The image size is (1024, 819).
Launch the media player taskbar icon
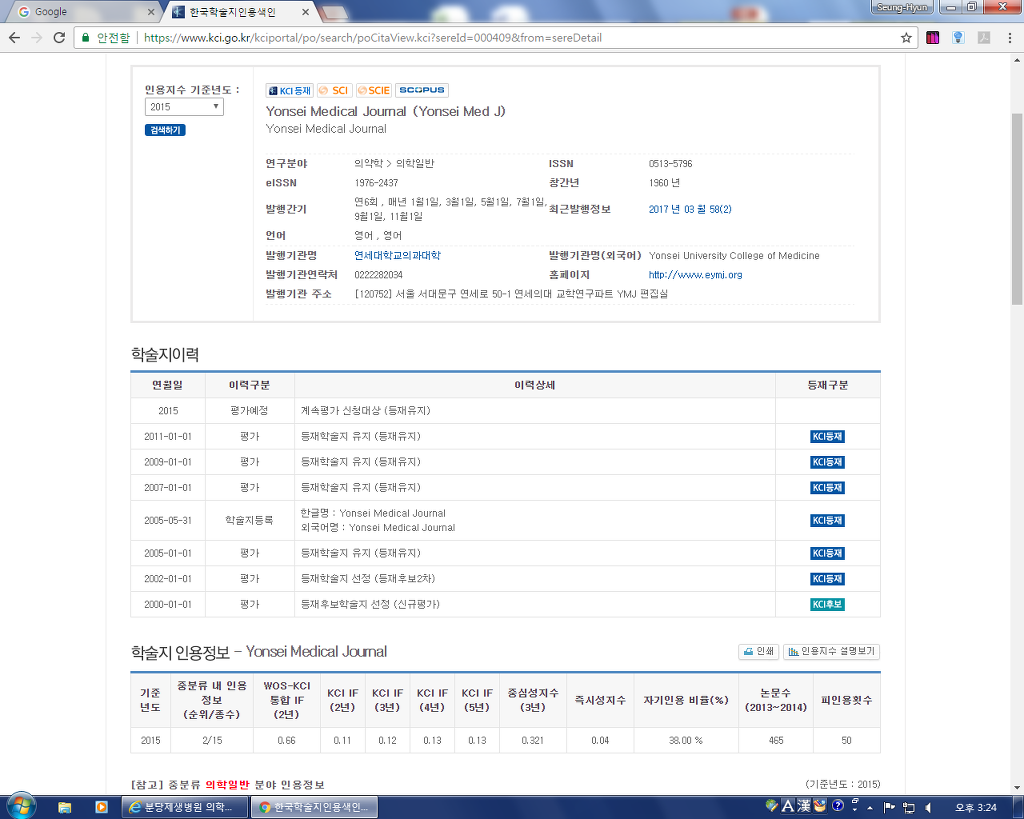click(101, 807)
